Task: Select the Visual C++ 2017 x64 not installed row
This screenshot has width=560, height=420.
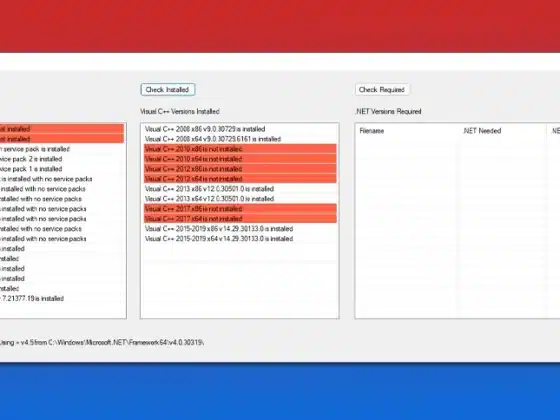Action: click(x=240, y=219)
